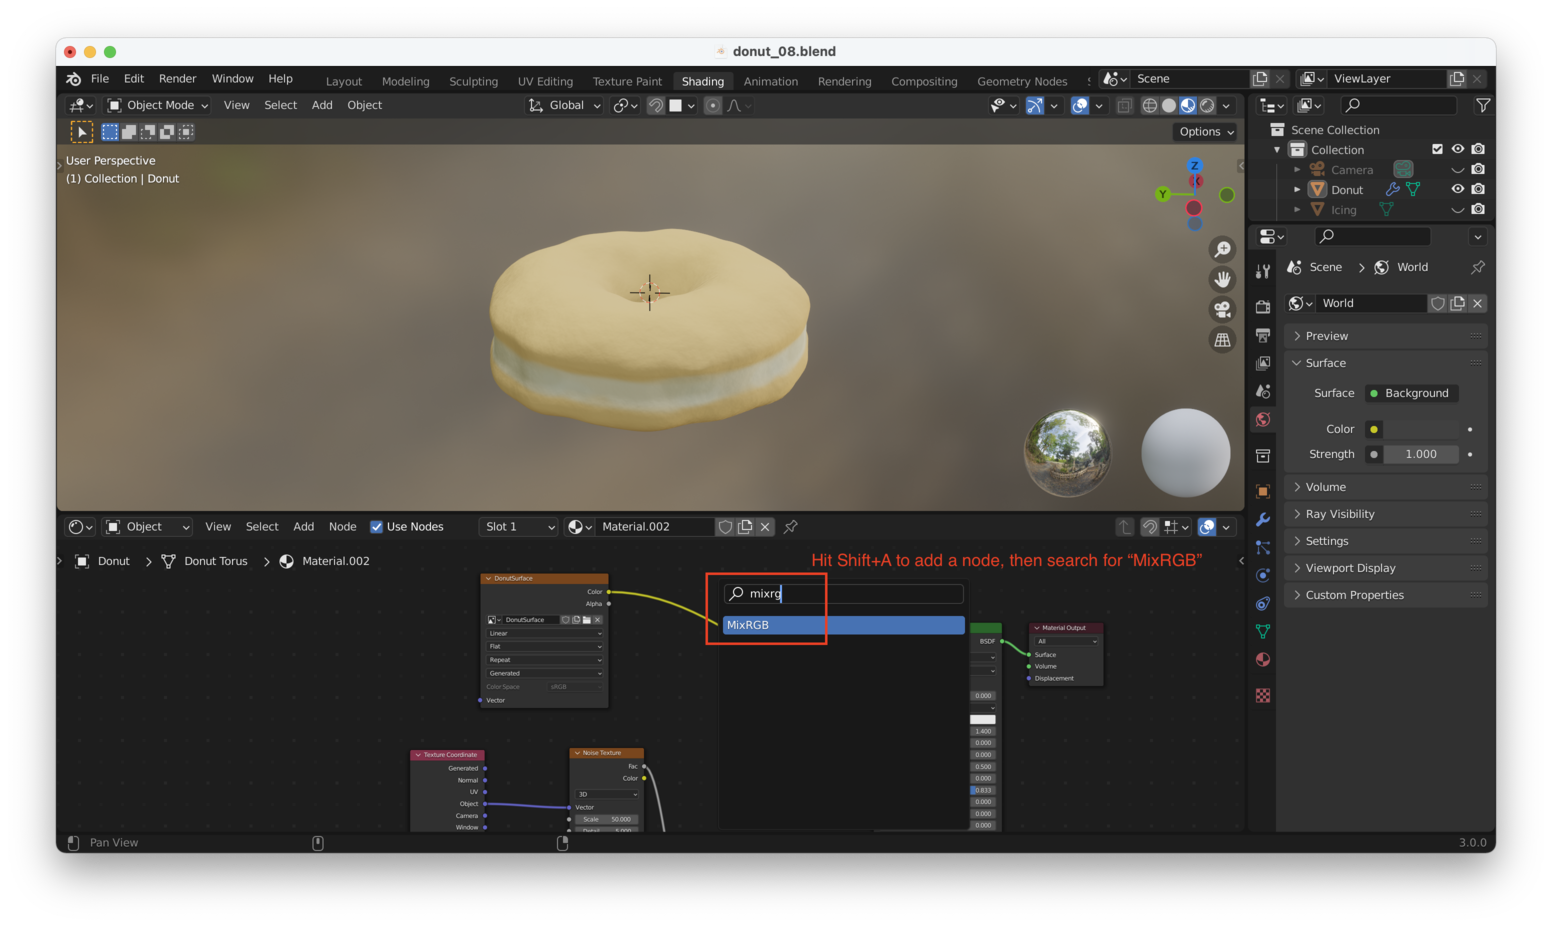1552x927 pixels.
Task: Open the Slot 1 dropdown
Action: (x=518, y=527)
